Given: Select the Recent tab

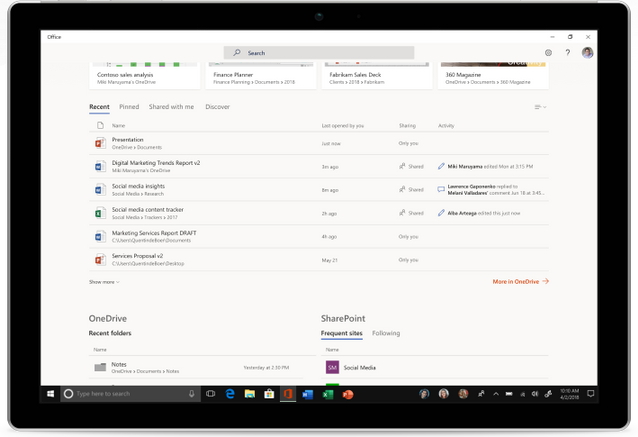Looking at the screenshot, I should coord(99,107).
